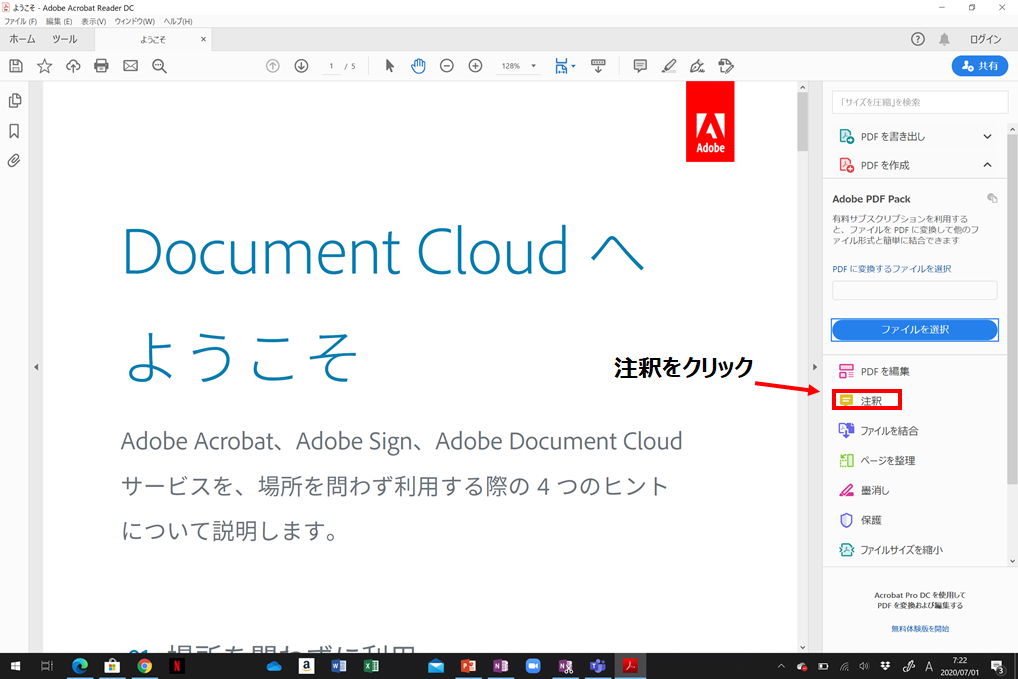Open the Window menu
Viewport: 1018px width, 679px height.
[x=134, y=21]
